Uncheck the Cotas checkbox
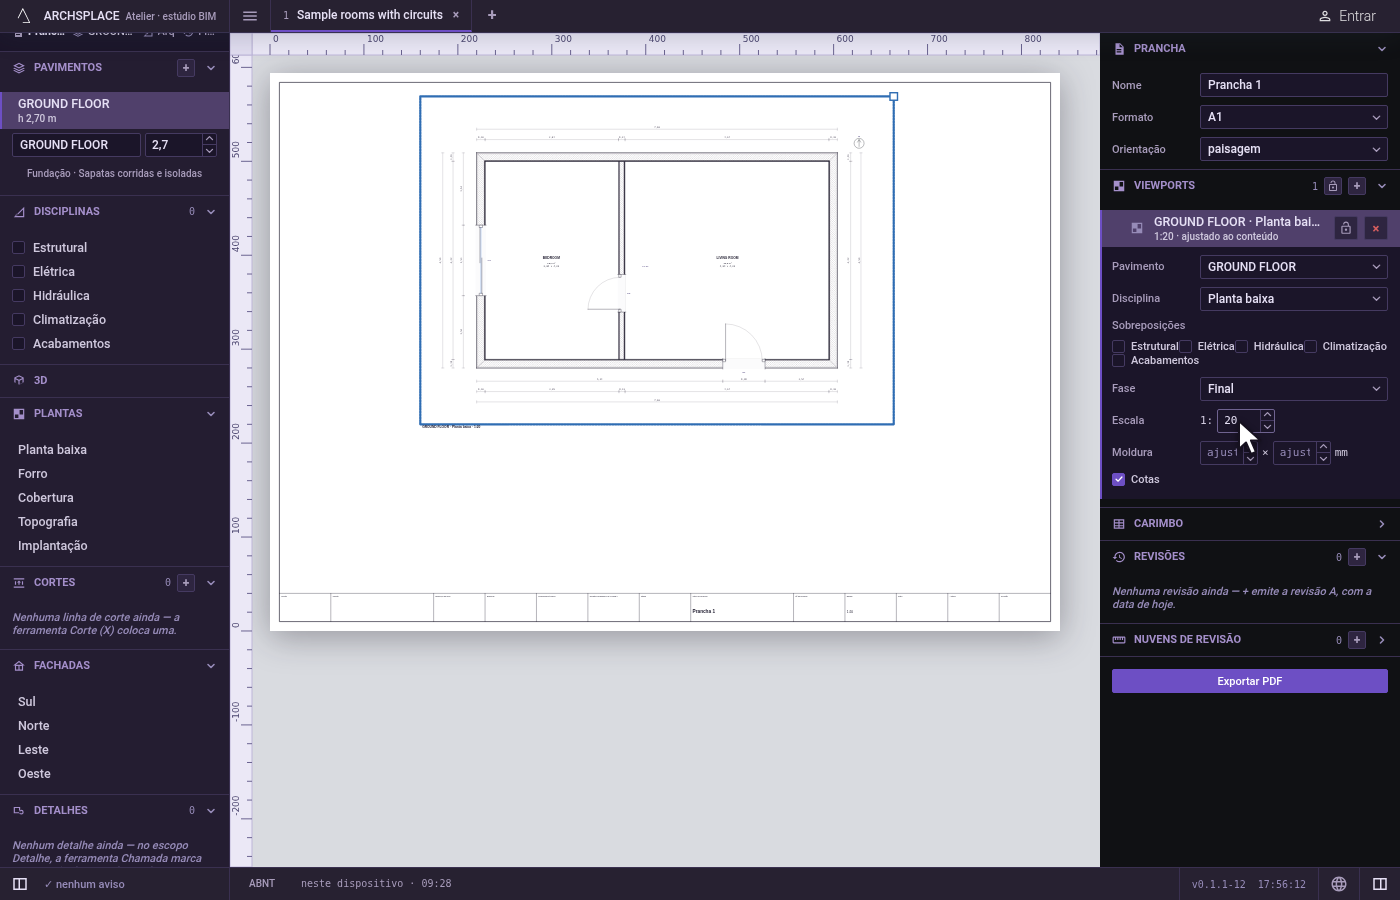1400x900 pixels. [1119, 479]
